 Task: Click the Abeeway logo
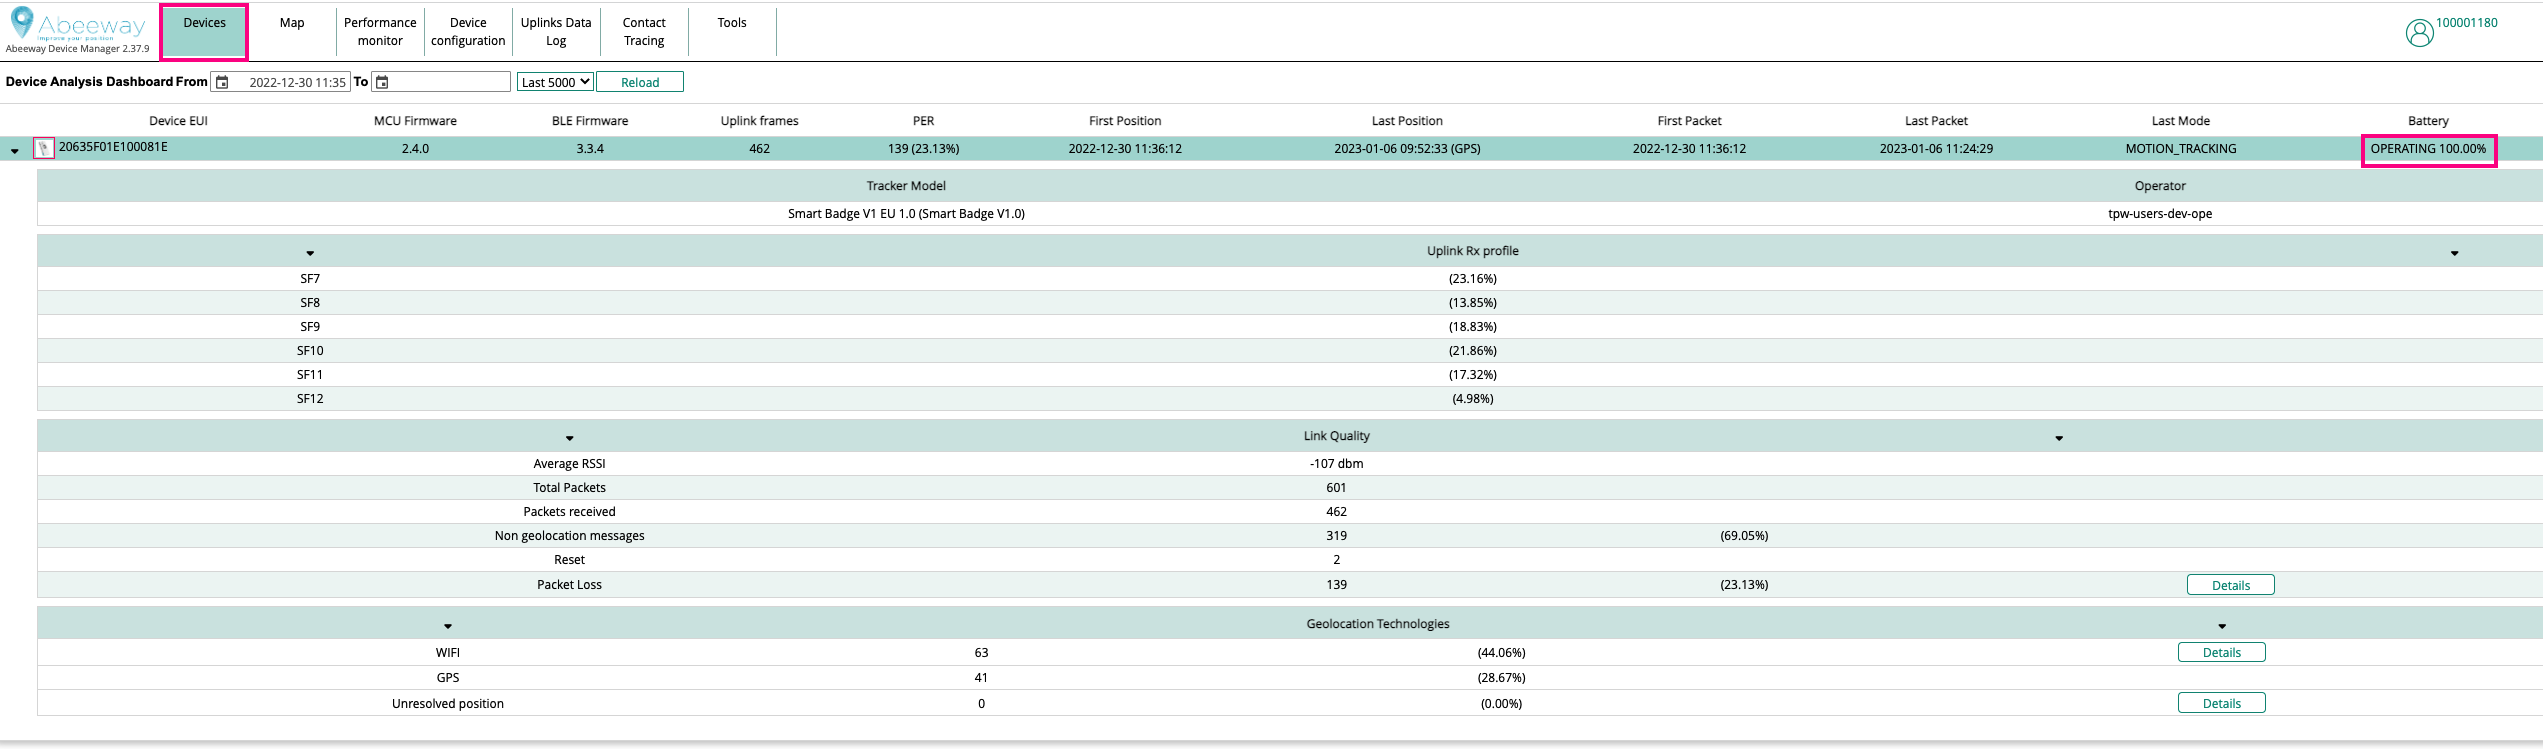point(77,24)
